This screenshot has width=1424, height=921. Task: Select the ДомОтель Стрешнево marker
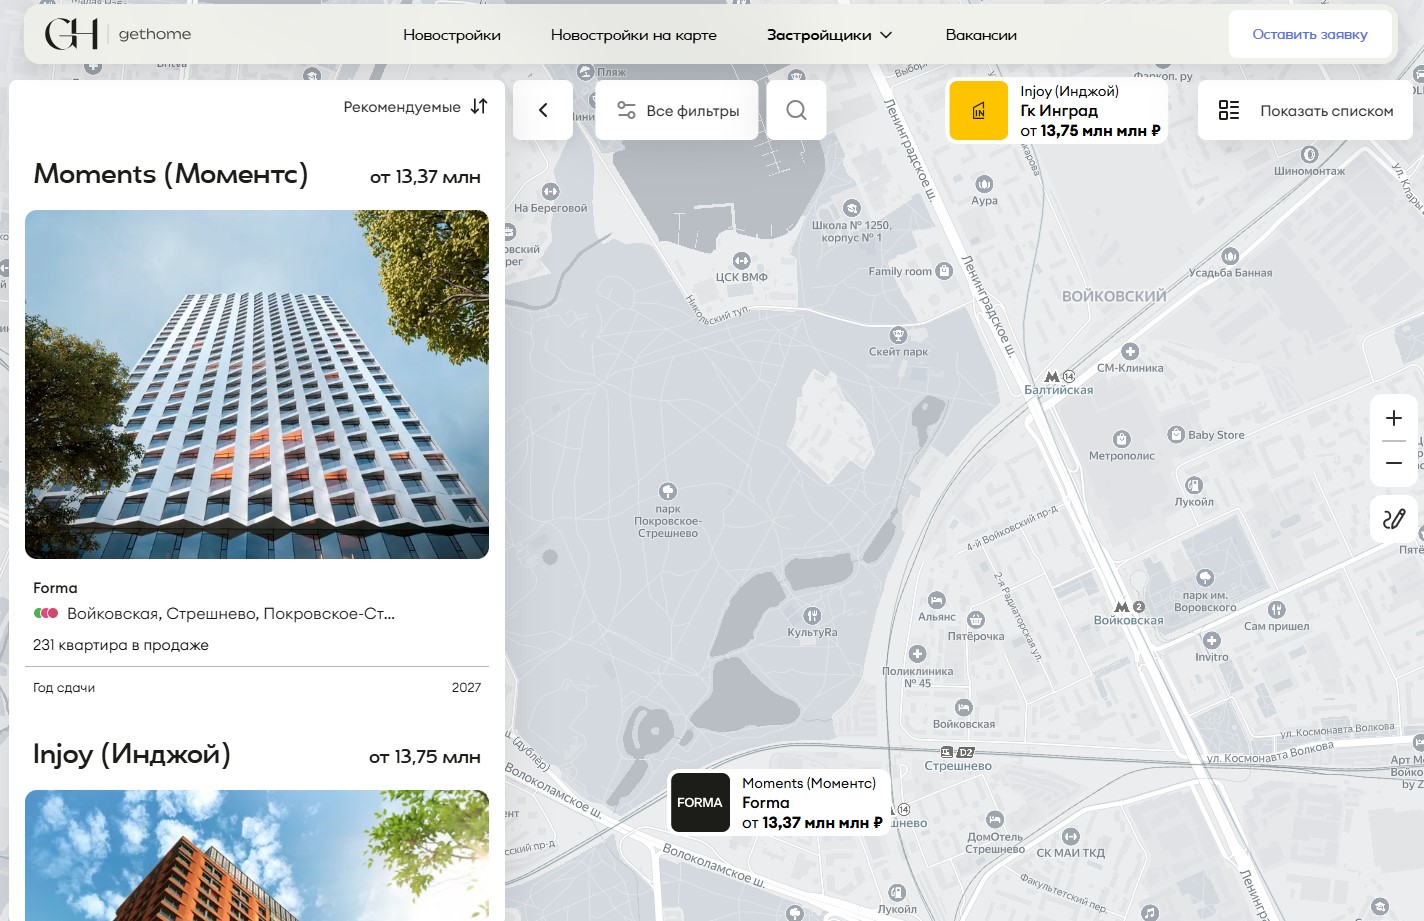(994, 820)
